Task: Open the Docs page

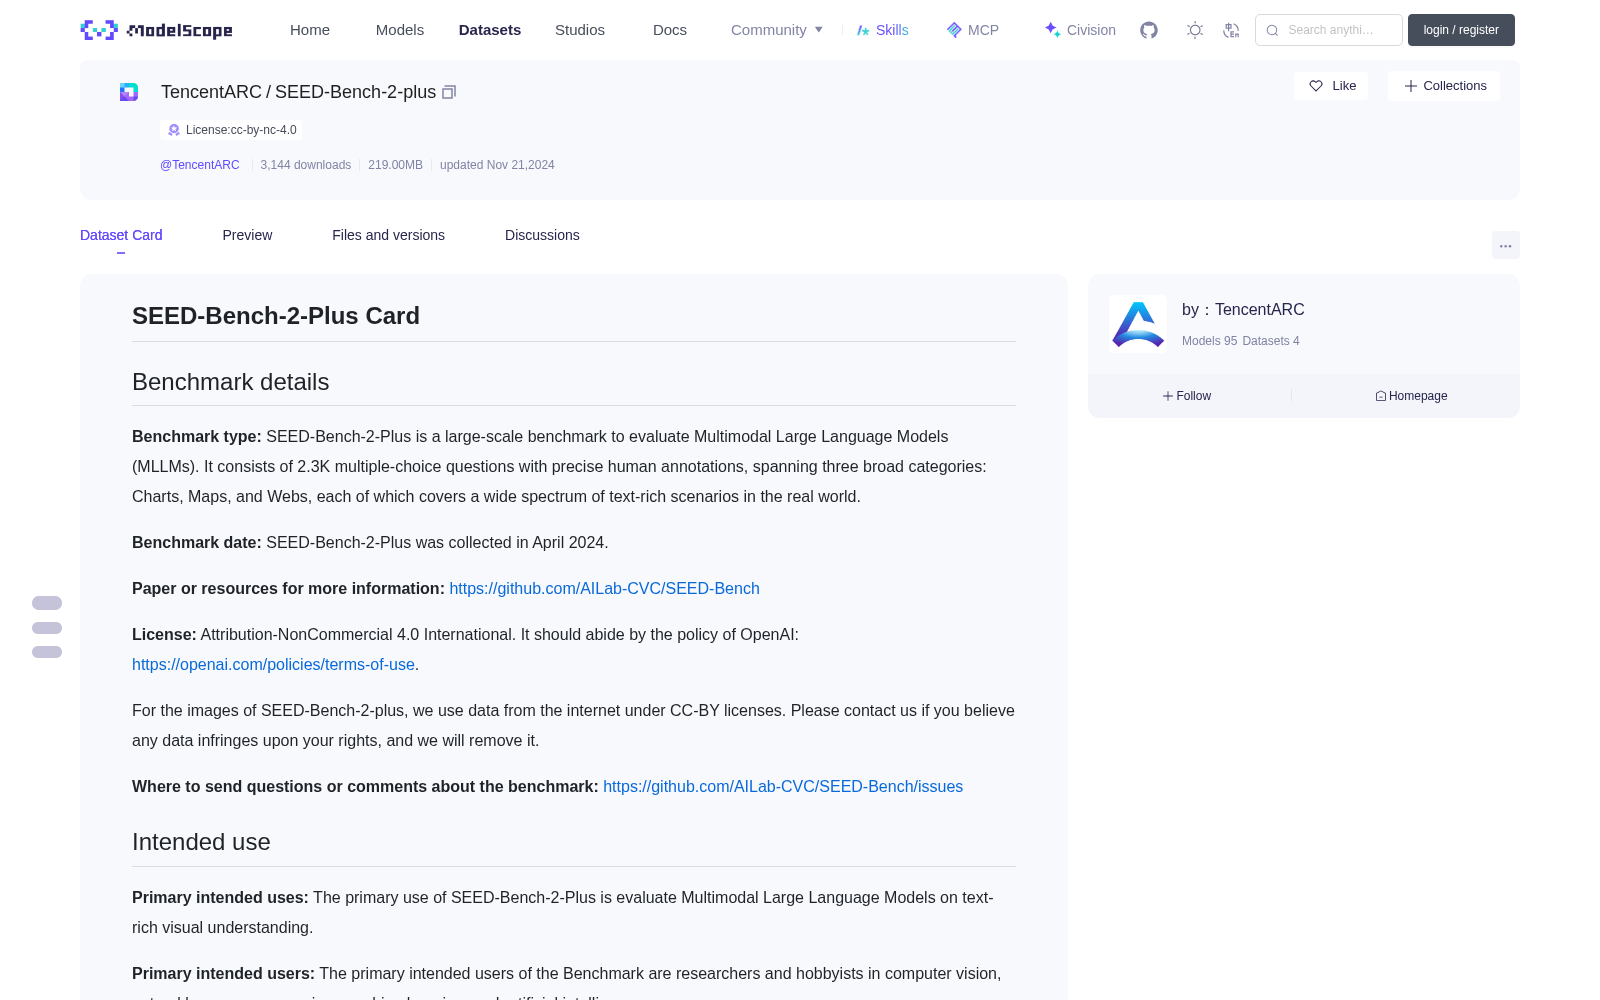Action: pos(670,30)
